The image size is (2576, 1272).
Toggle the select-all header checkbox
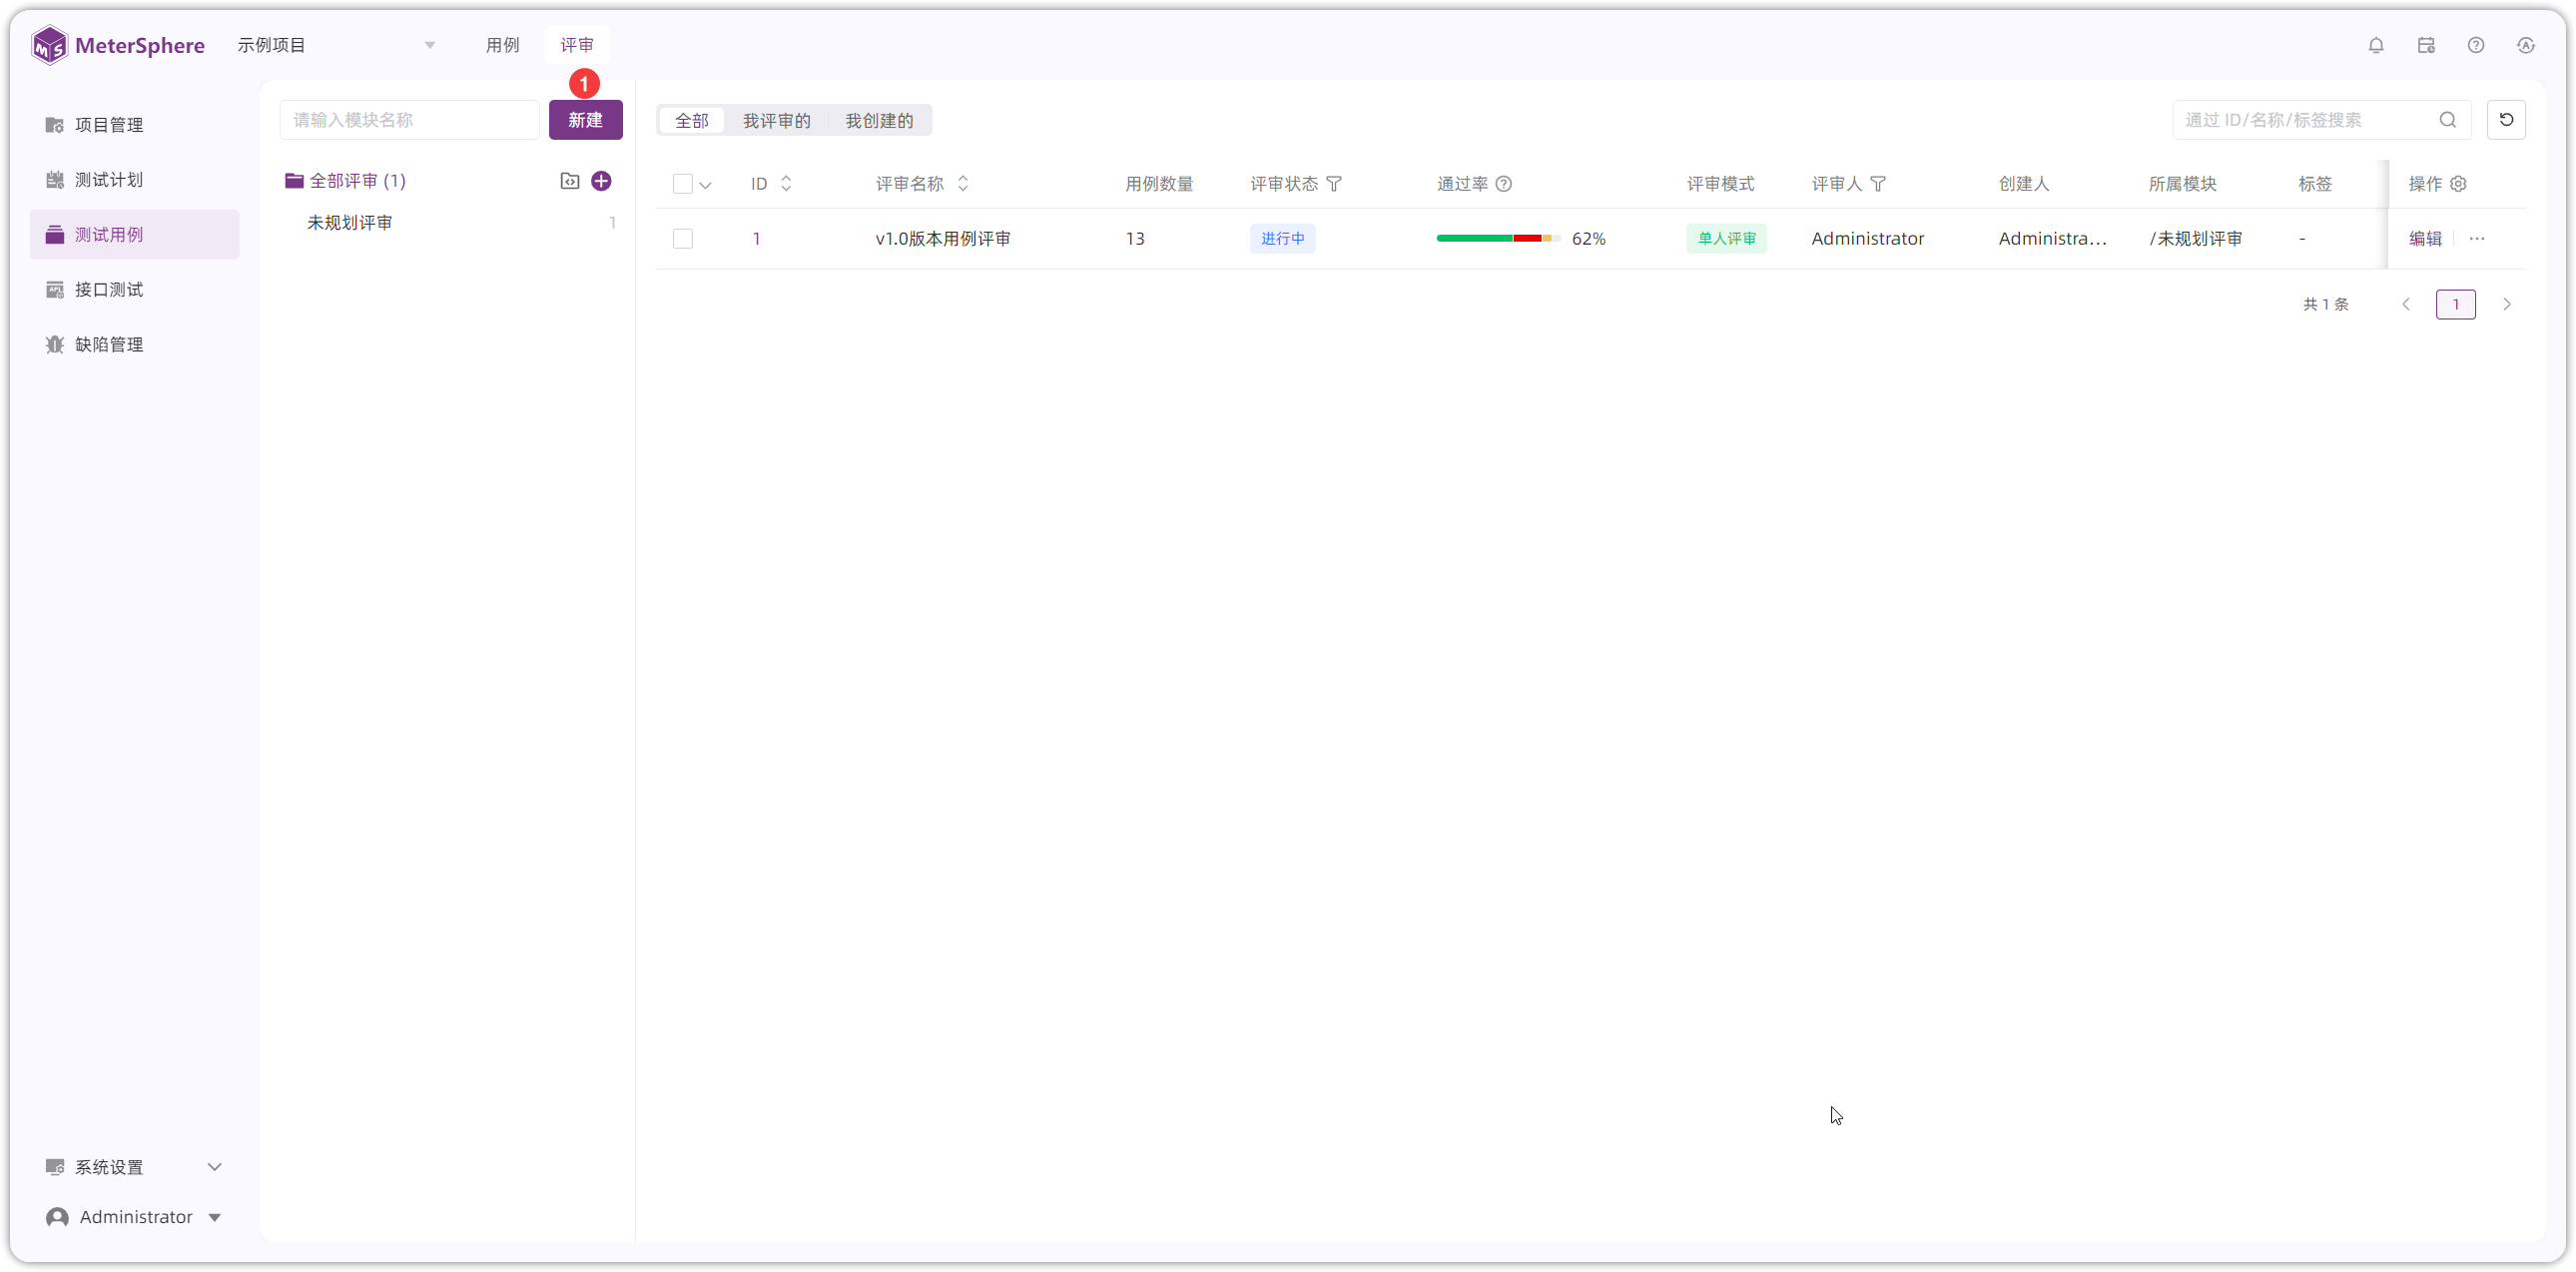point(683,184)
